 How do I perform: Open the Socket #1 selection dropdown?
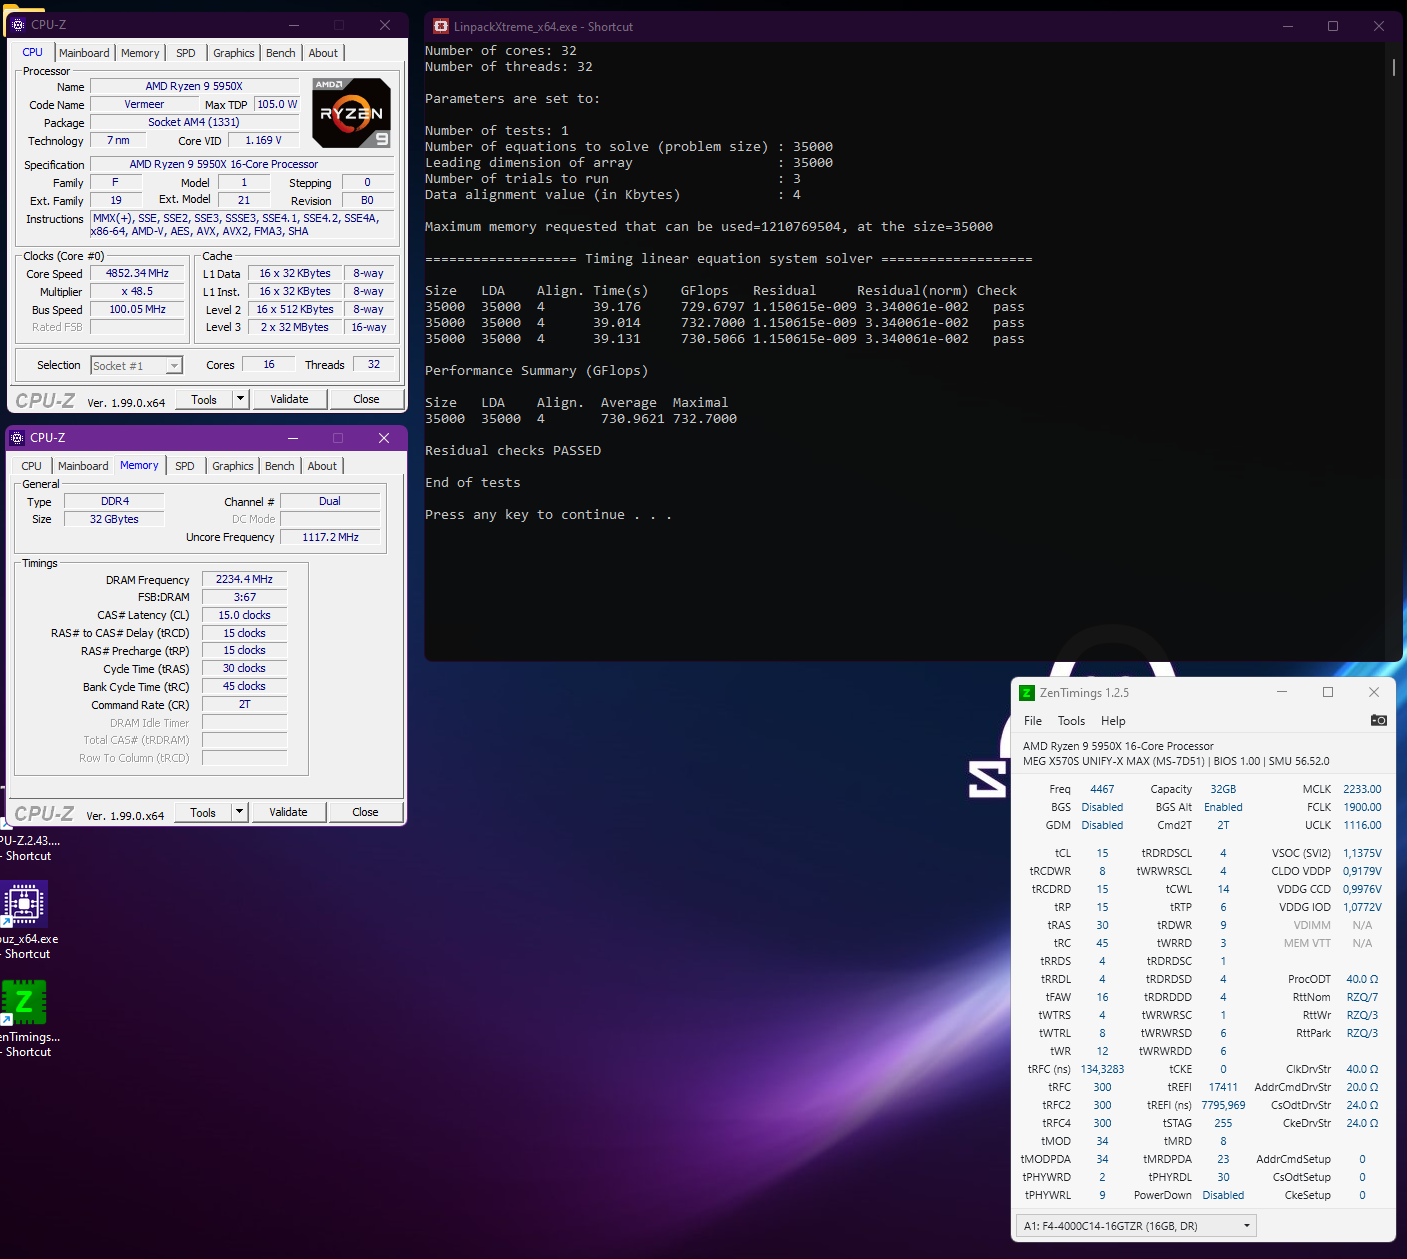[x=136, y=366]
